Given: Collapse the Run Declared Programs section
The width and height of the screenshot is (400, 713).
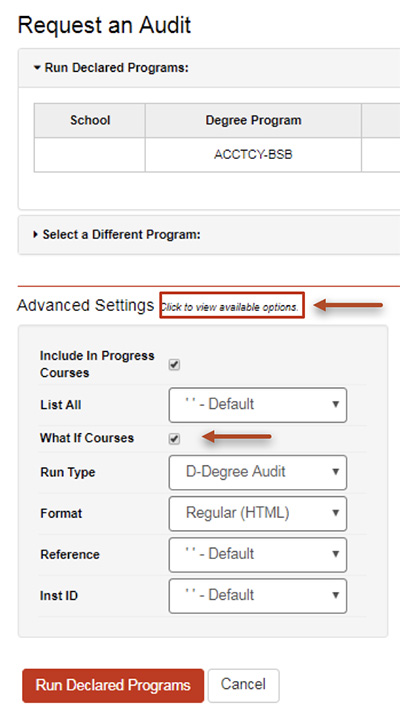Looking at the screenshot, I should pos(111,68).
